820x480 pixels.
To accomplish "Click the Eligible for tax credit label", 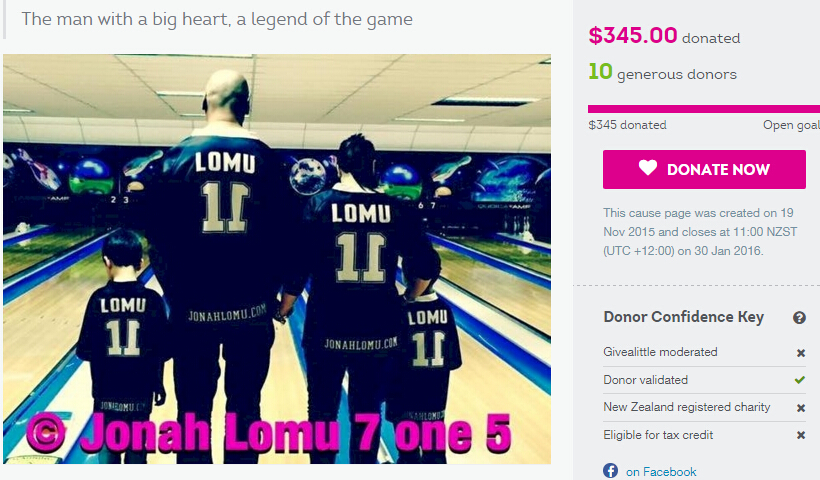I will (658, 435).
